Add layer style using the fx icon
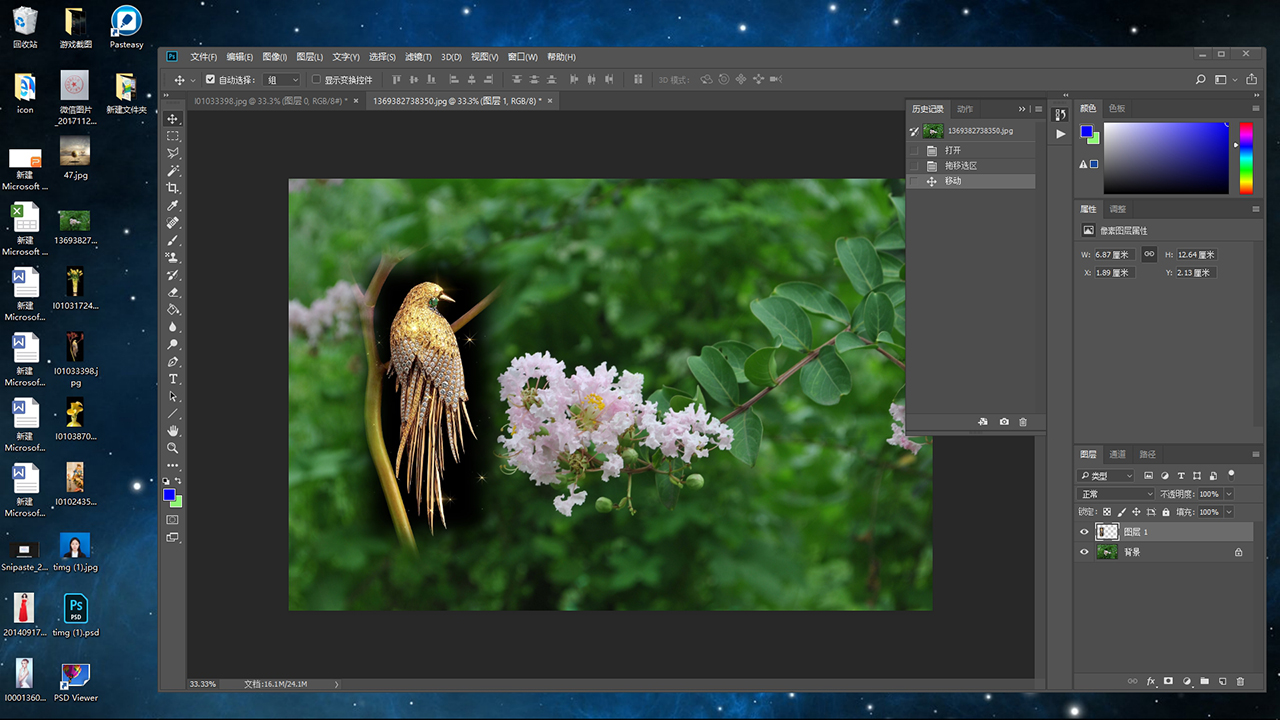The height and width of the screenshot is (720, 1280). [1151, 681]
